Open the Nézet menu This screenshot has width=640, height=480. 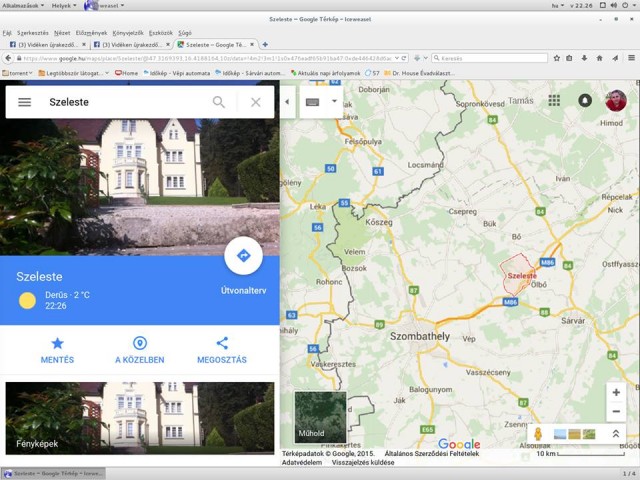(x=62, y=33)
